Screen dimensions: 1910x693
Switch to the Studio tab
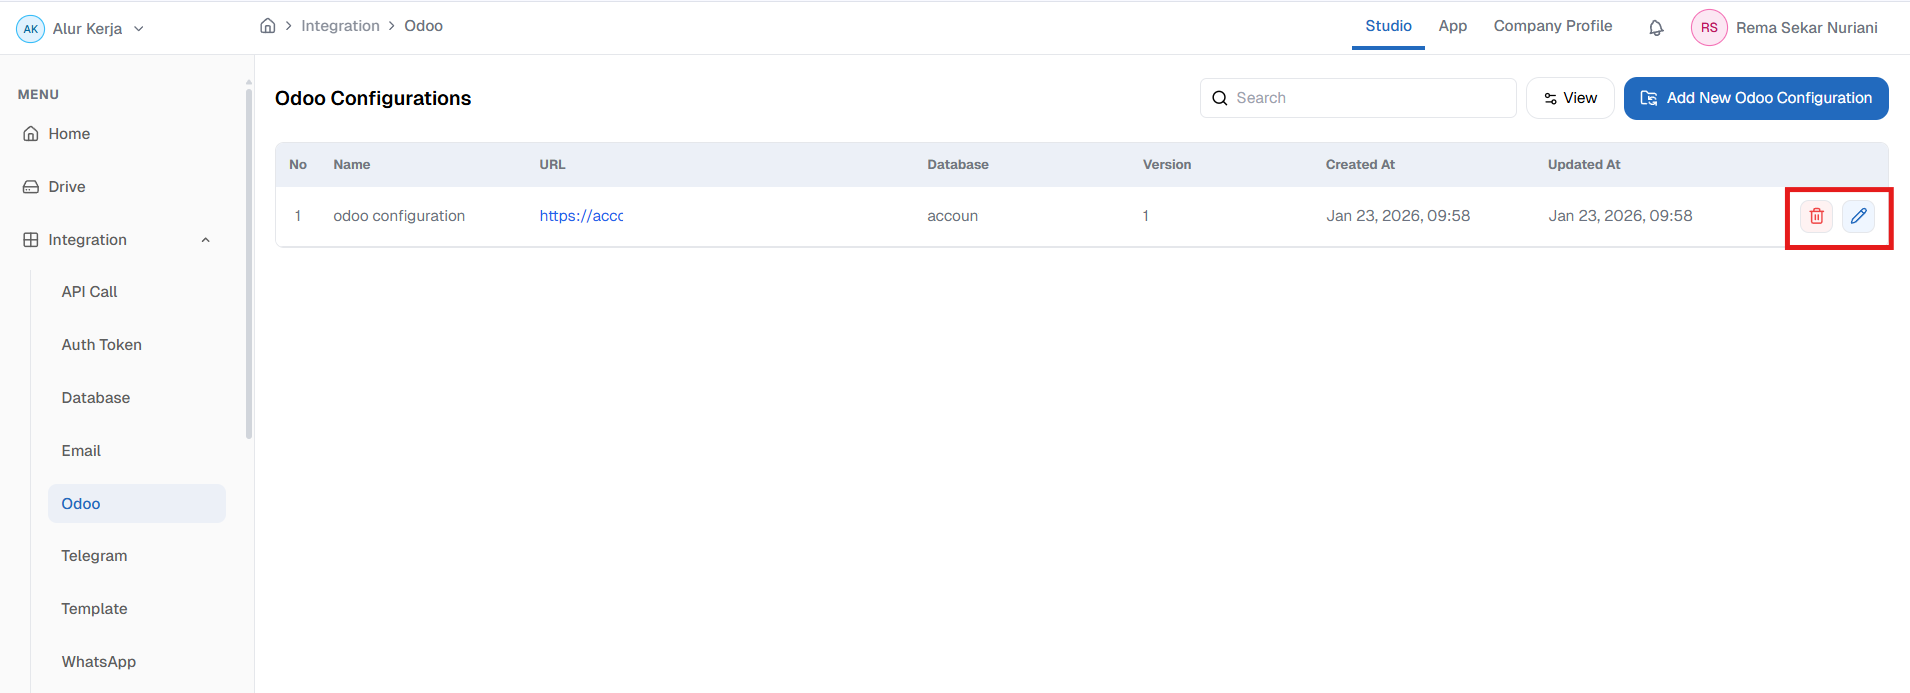pos(1388,26)
